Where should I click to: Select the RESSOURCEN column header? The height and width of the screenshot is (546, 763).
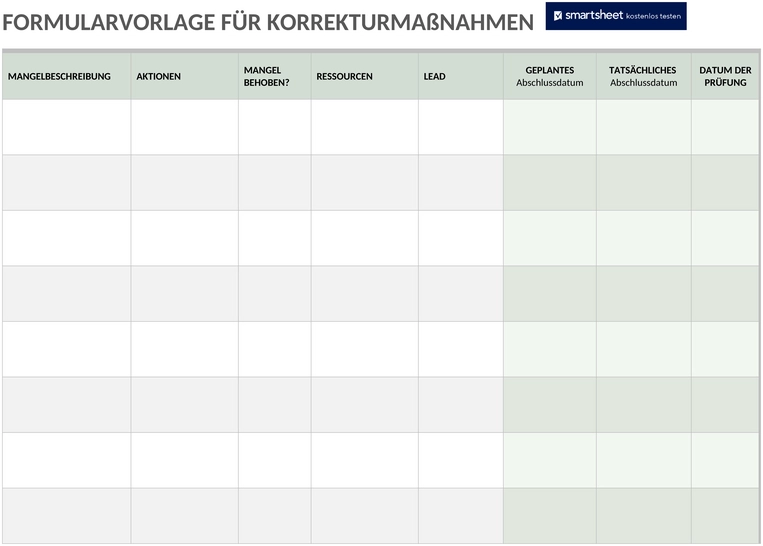[365, 76]
